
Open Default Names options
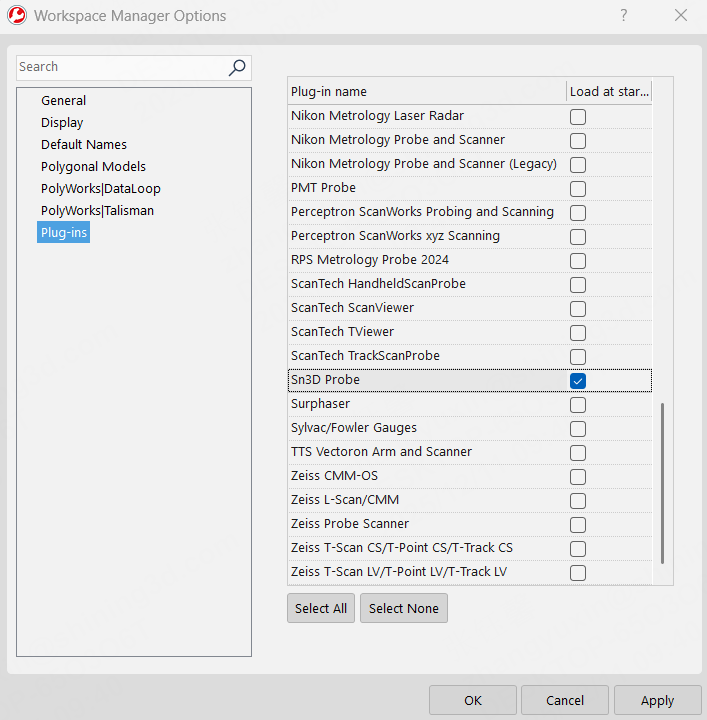(84, 145)
